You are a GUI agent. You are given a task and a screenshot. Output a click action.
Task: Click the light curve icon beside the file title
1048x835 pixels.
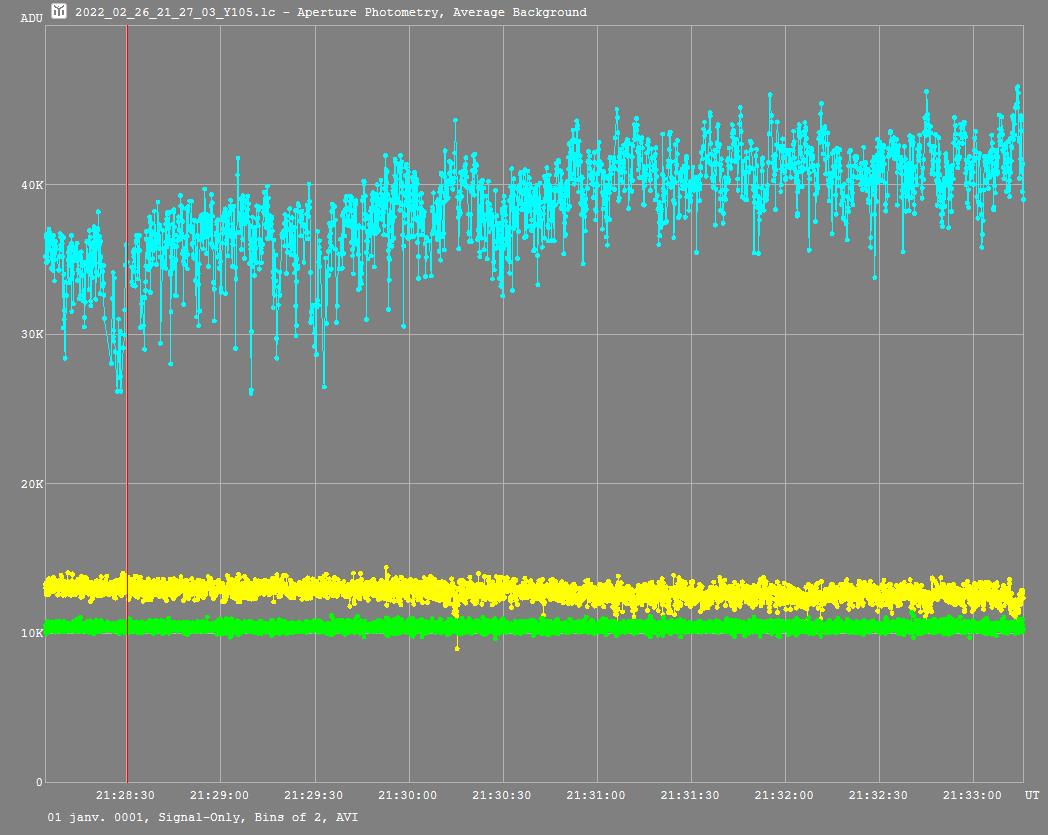(x=59, y=11)
